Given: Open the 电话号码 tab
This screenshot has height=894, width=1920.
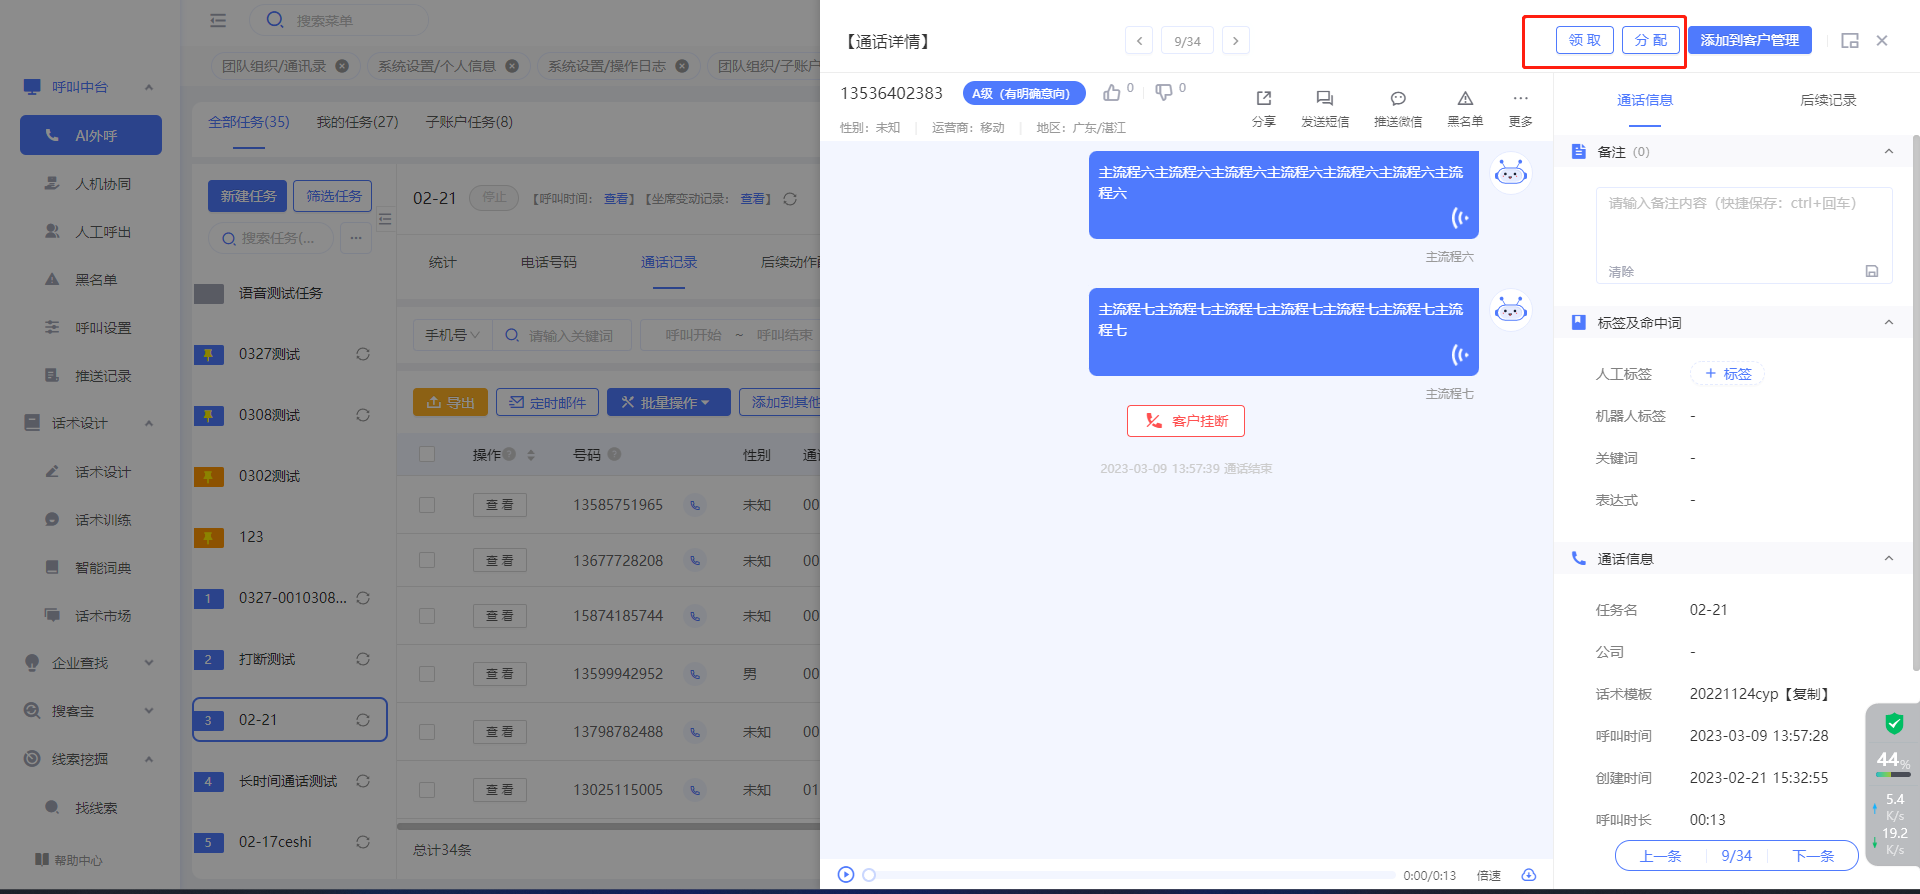Looking at the screenshot, I should (x=549, y=262).
